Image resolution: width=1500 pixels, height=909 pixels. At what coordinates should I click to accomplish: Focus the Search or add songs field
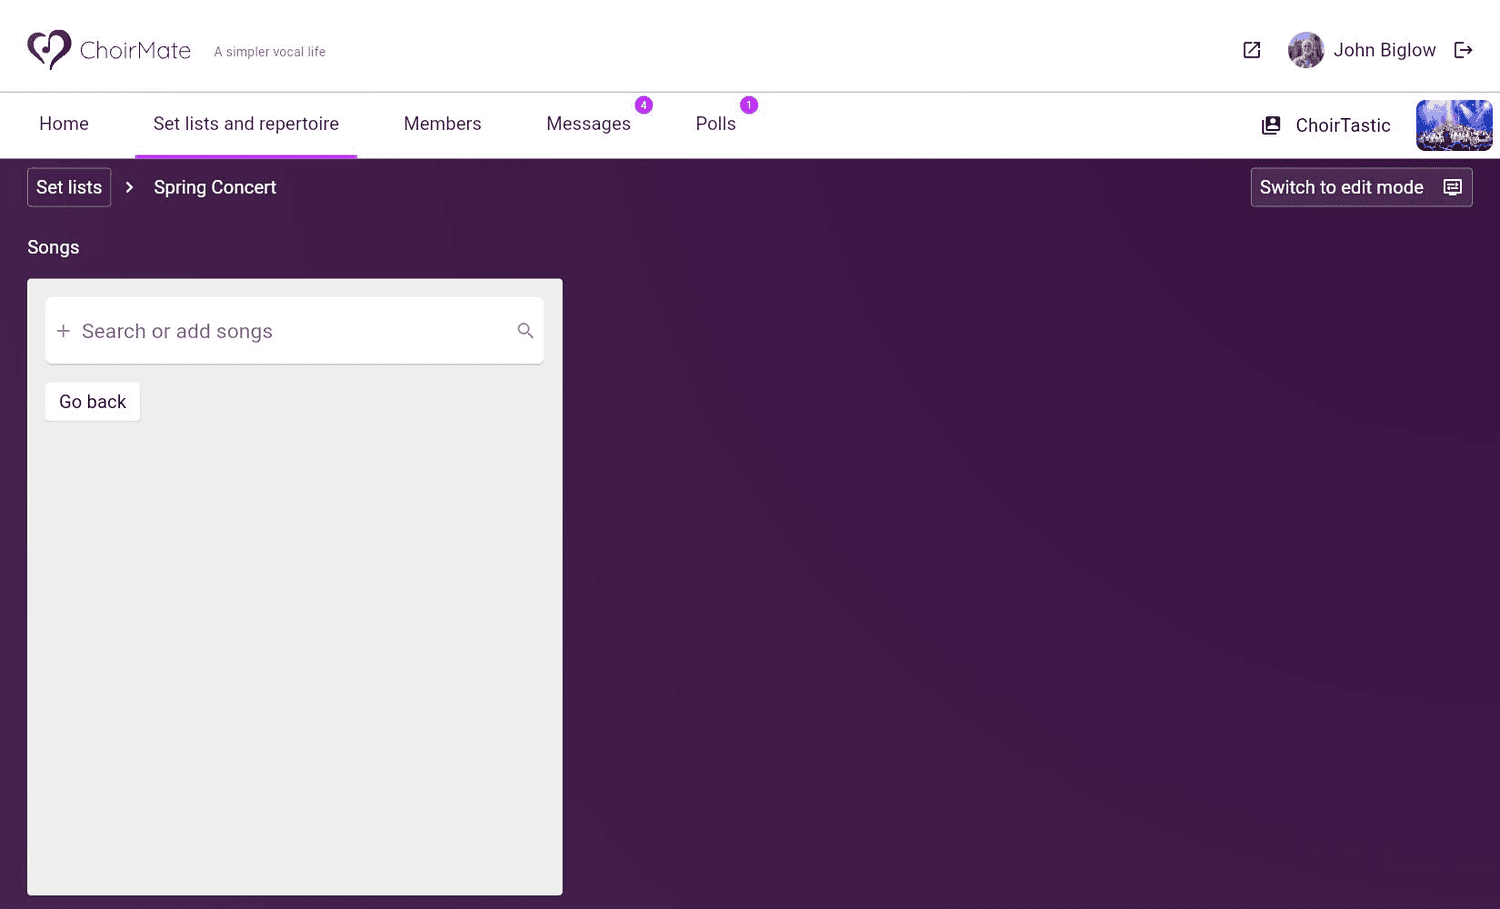click(294, 331)
